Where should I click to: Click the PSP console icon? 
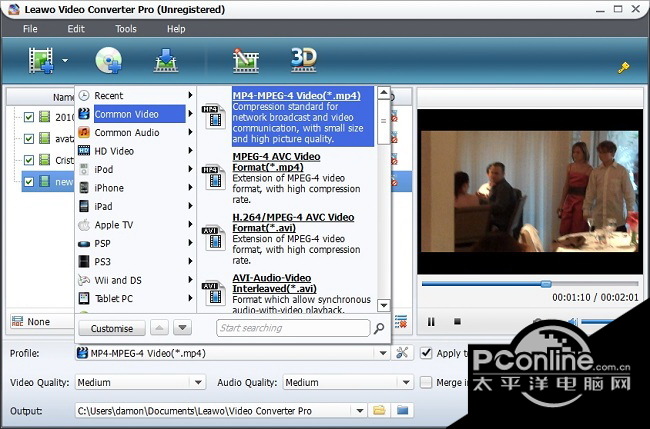click(84, 244)
